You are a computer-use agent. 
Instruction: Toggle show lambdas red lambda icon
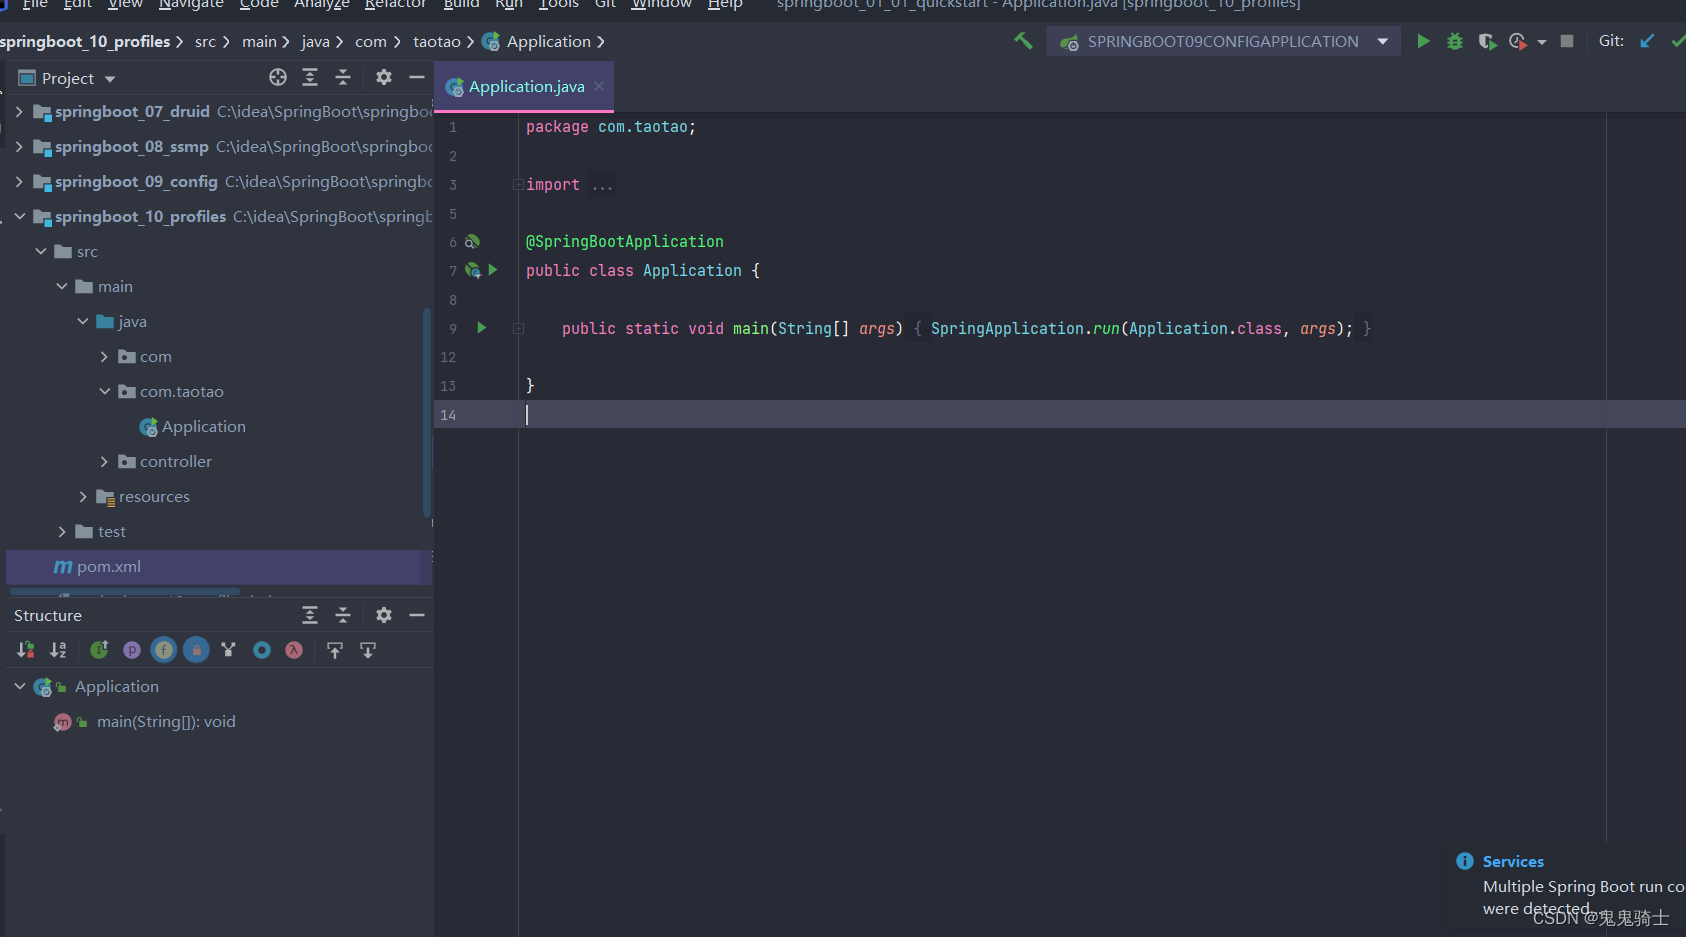[294, 650]
